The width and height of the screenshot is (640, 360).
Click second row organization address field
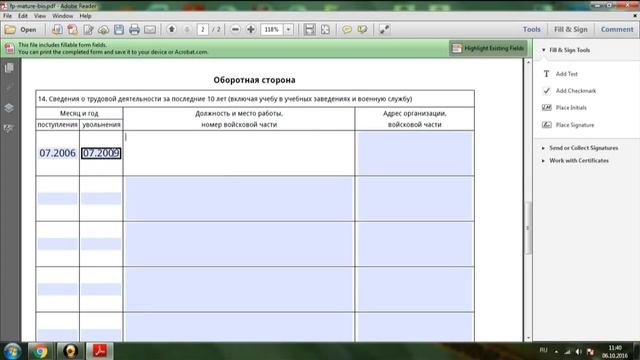tap(415, 199)
